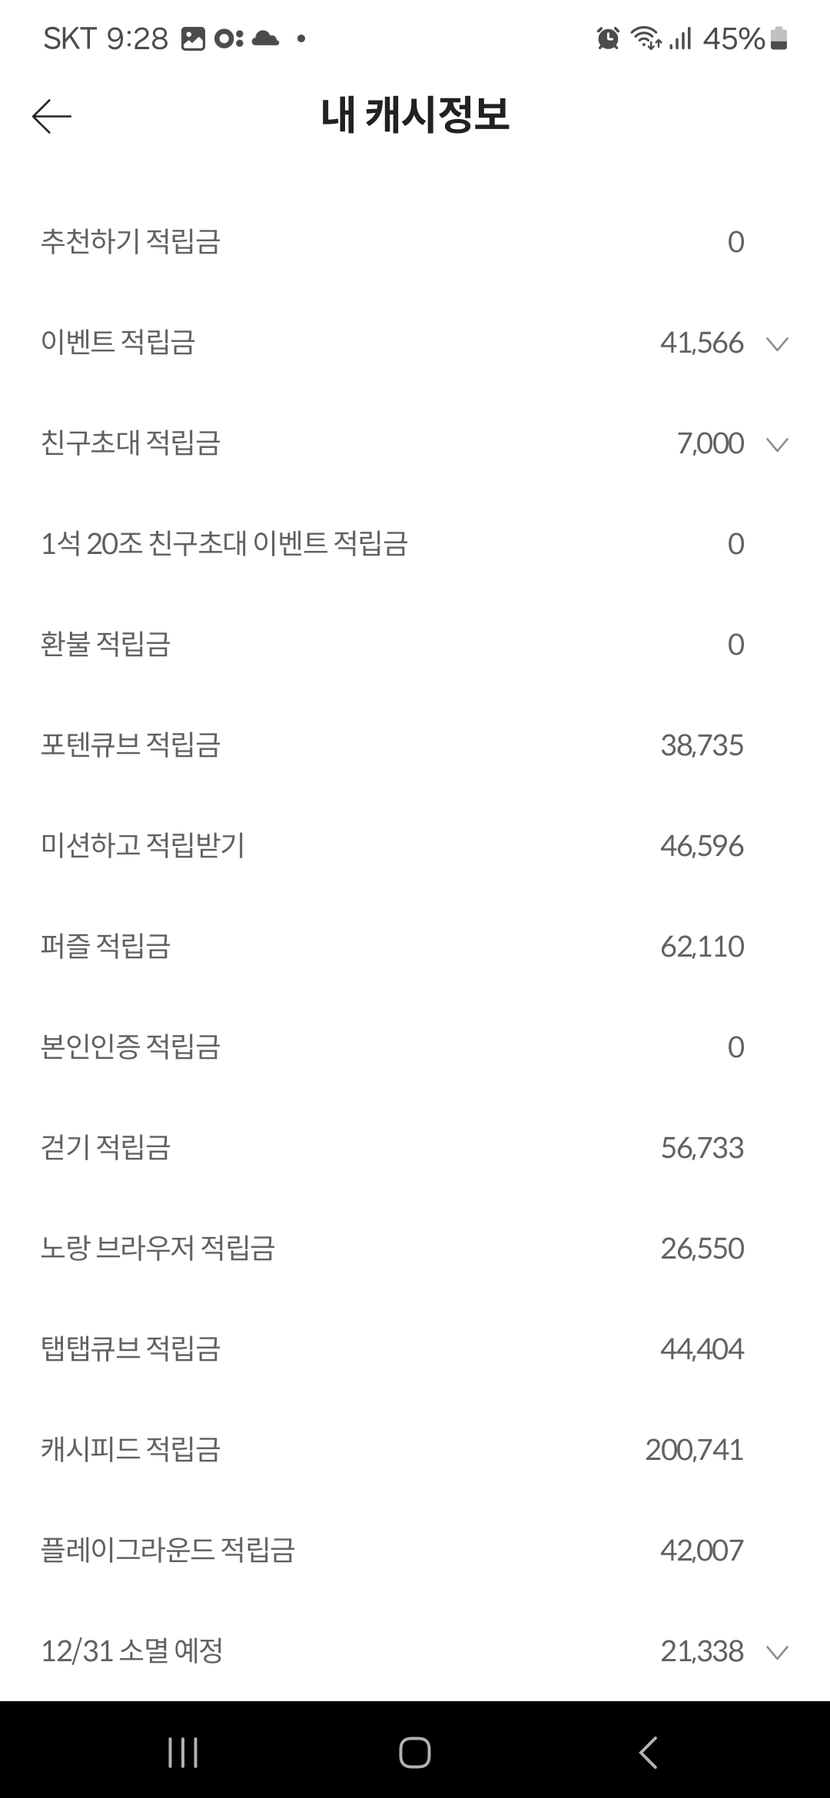The image size is (830, 1798).
Task: Tap the 노랑 브라우저 적립금 label
Action: (x=157, y=1248)
